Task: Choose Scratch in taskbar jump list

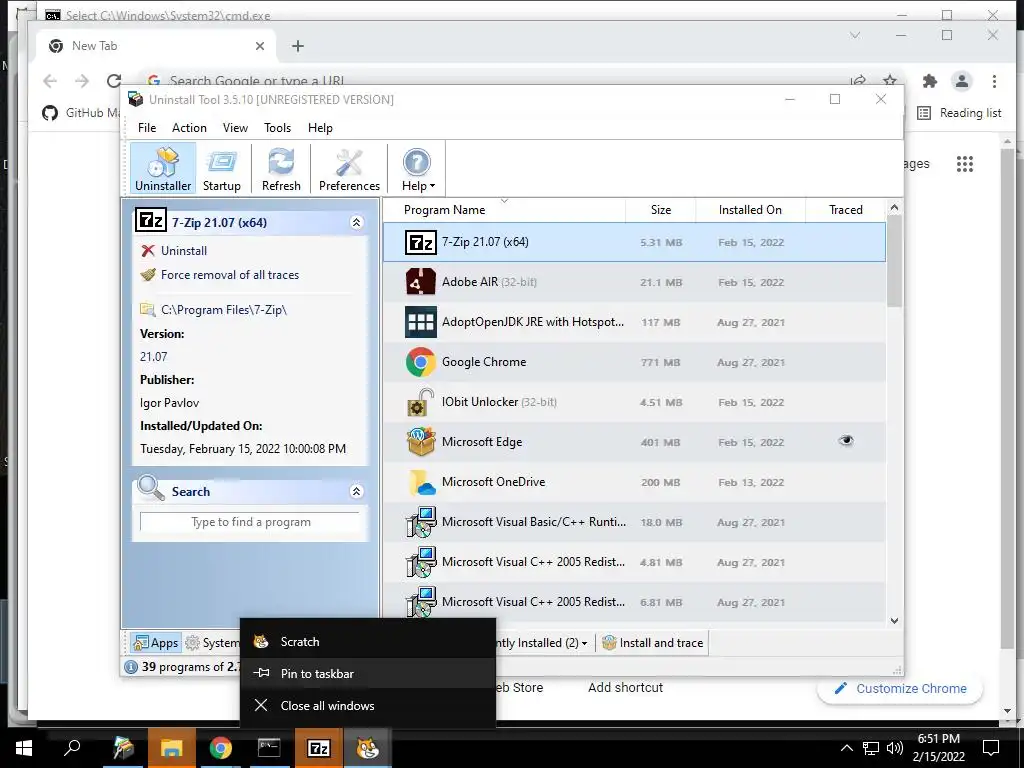Action: 368,641
